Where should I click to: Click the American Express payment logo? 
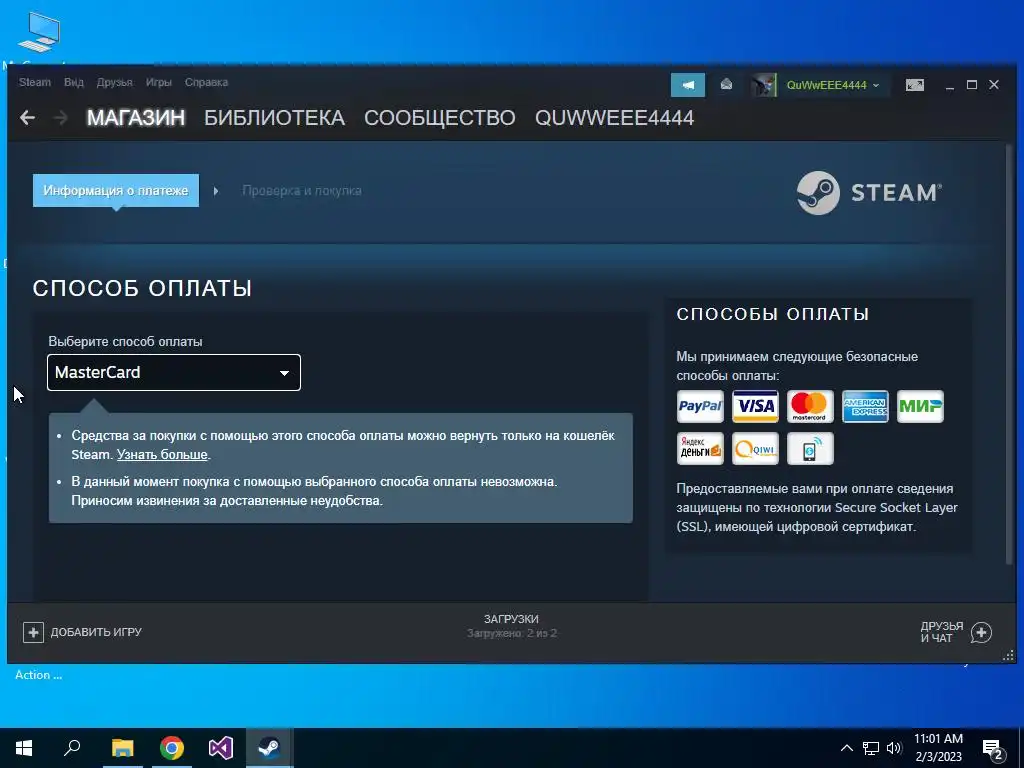click(x=865, y=406)
